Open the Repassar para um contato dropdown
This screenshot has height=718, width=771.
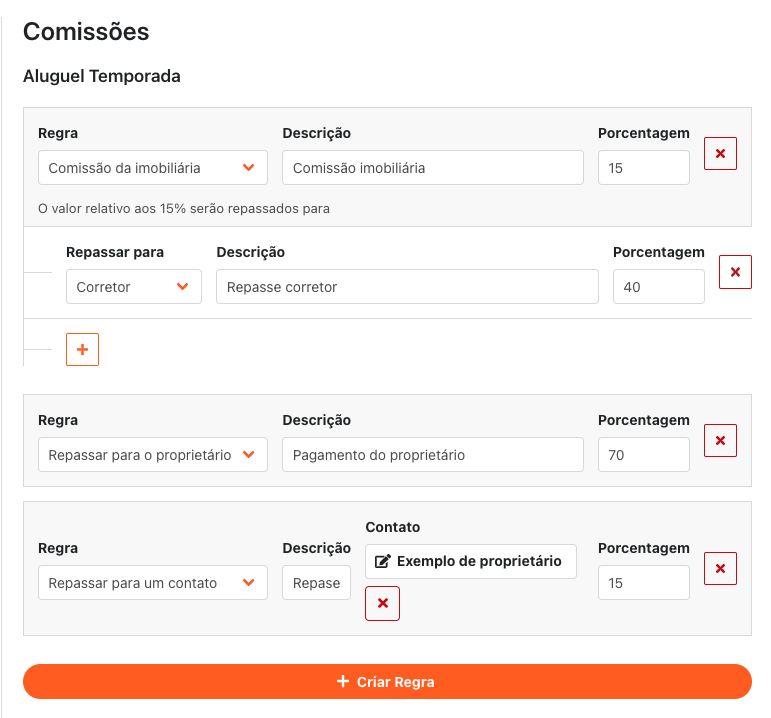point(153,583)
